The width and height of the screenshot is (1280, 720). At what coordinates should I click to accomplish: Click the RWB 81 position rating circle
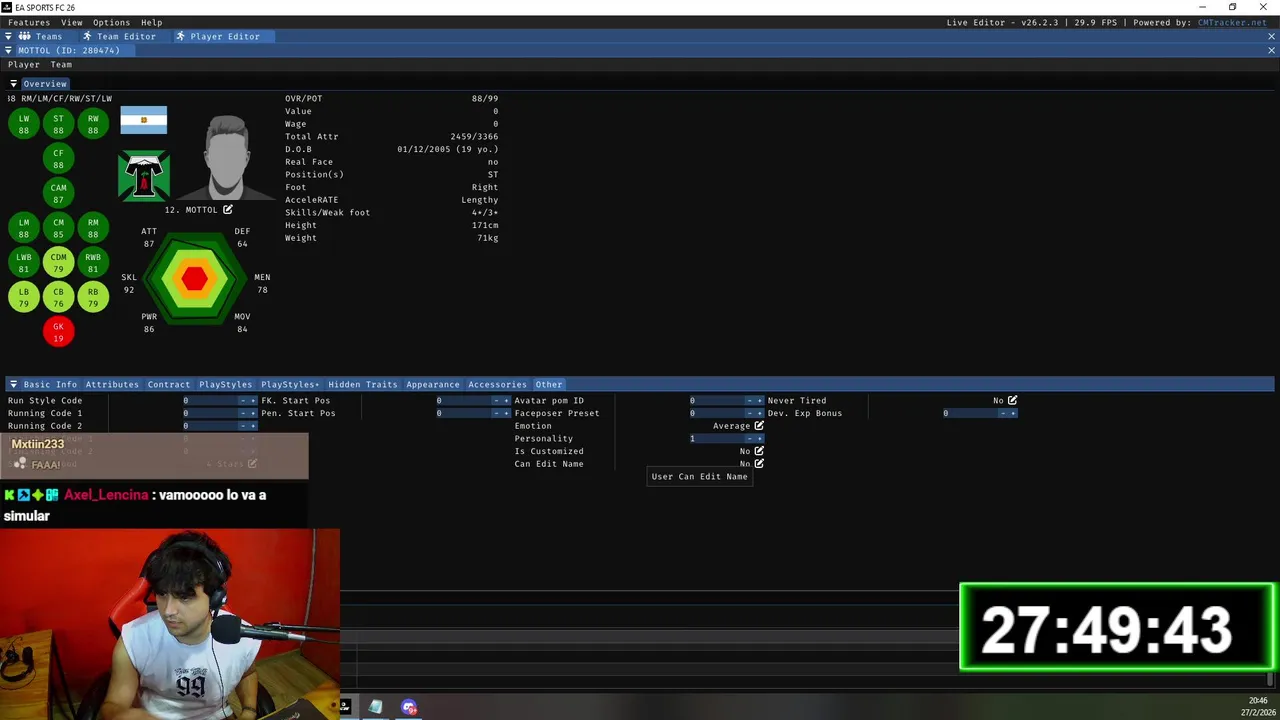(x=93, y=263)
